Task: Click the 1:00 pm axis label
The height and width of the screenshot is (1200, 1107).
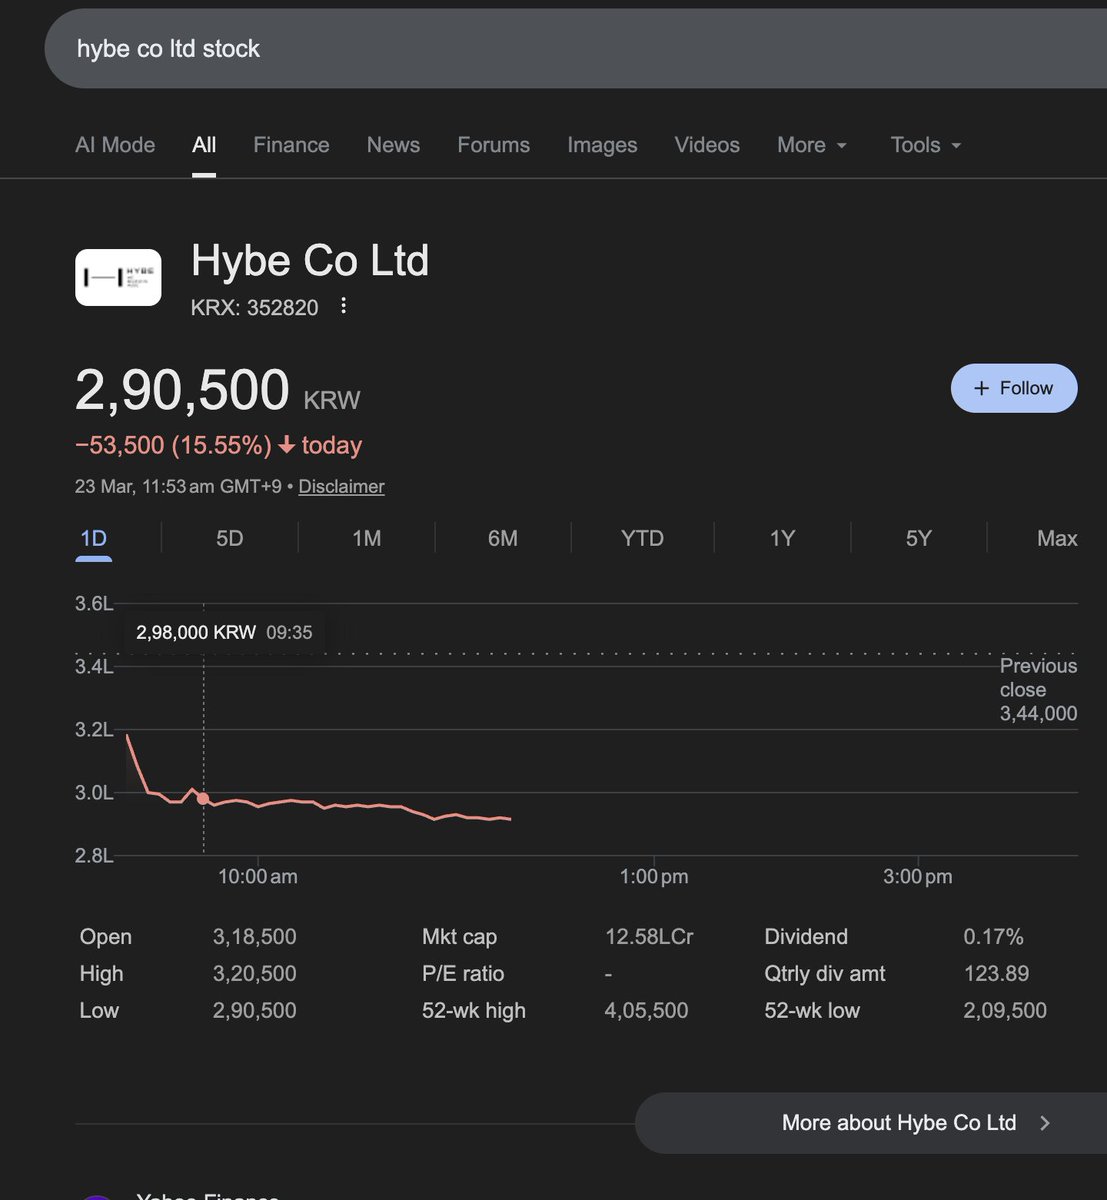Action: [x=654, y=877]
